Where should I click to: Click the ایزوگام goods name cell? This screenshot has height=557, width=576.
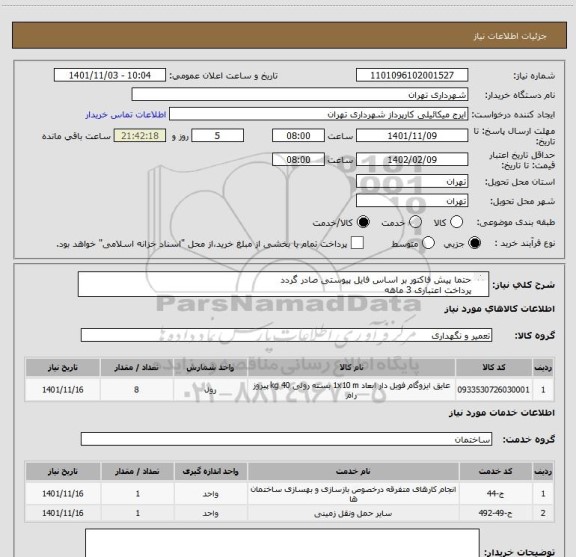[x=352, y=390]
